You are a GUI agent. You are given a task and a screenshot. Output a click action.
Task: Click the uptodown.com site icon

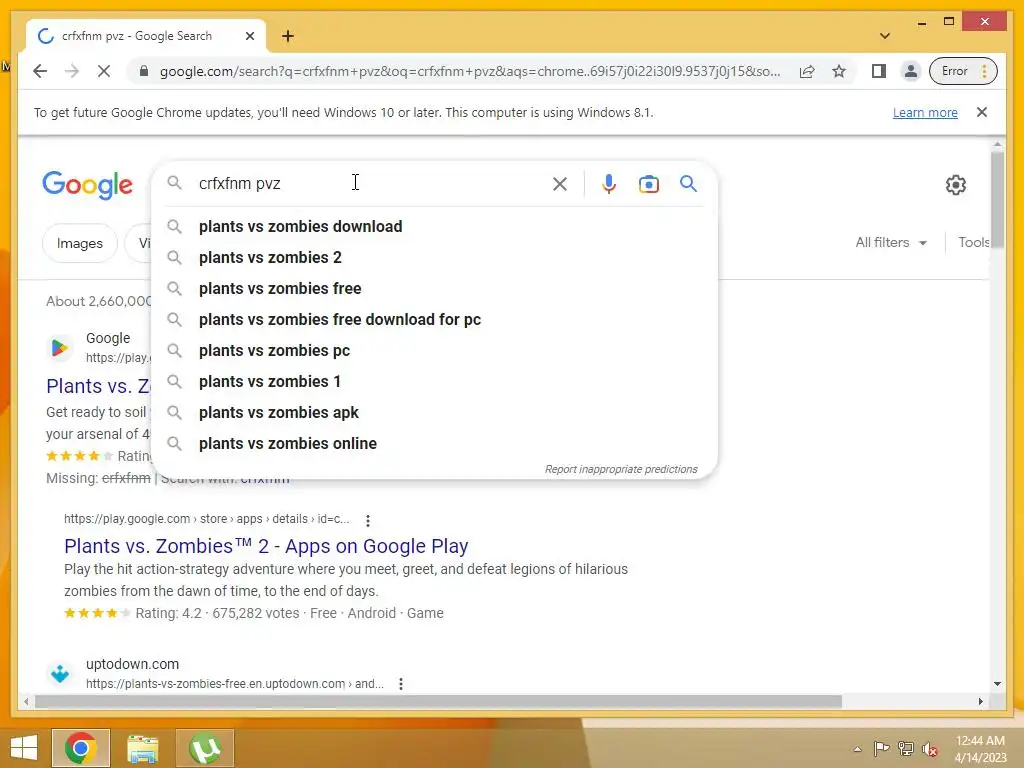pyautogui.click(x=60, y=673)
